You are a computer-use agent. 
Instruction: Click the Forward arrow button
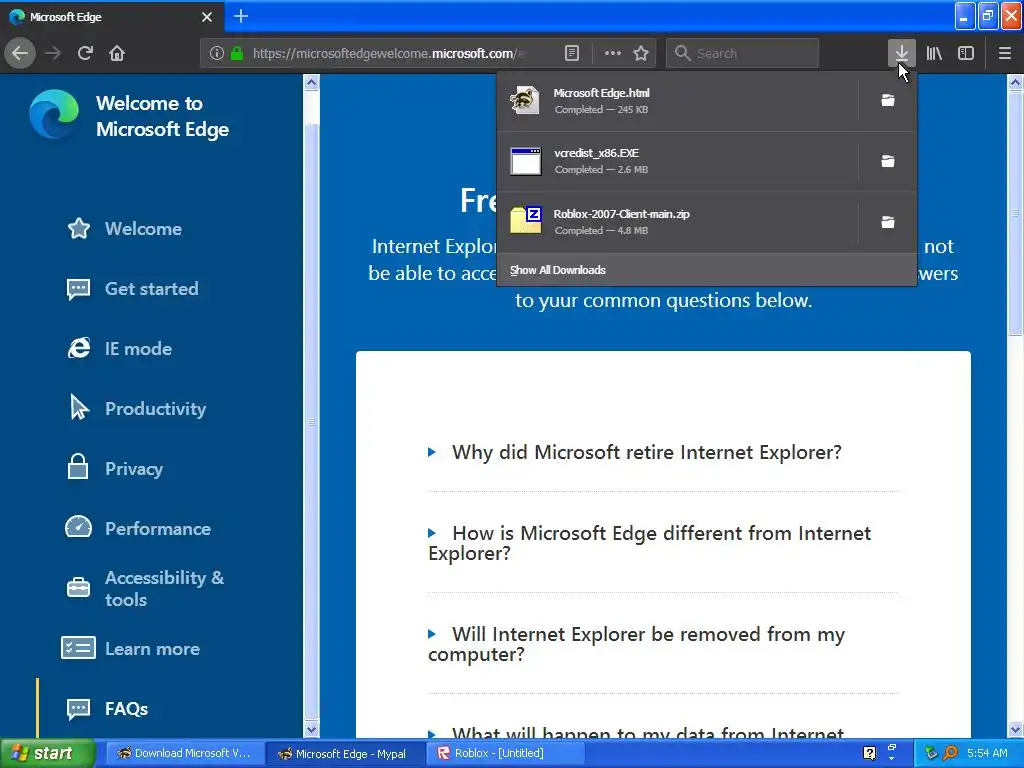(54, 53)
